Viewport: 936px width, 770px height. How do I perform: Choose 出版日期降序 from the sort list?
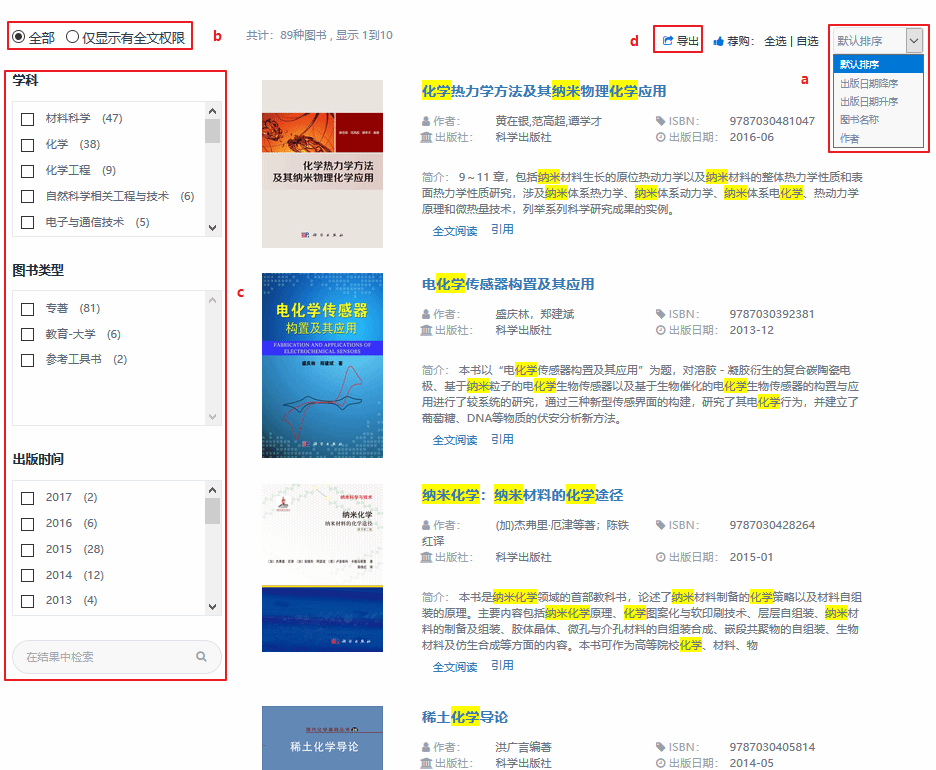868,83
